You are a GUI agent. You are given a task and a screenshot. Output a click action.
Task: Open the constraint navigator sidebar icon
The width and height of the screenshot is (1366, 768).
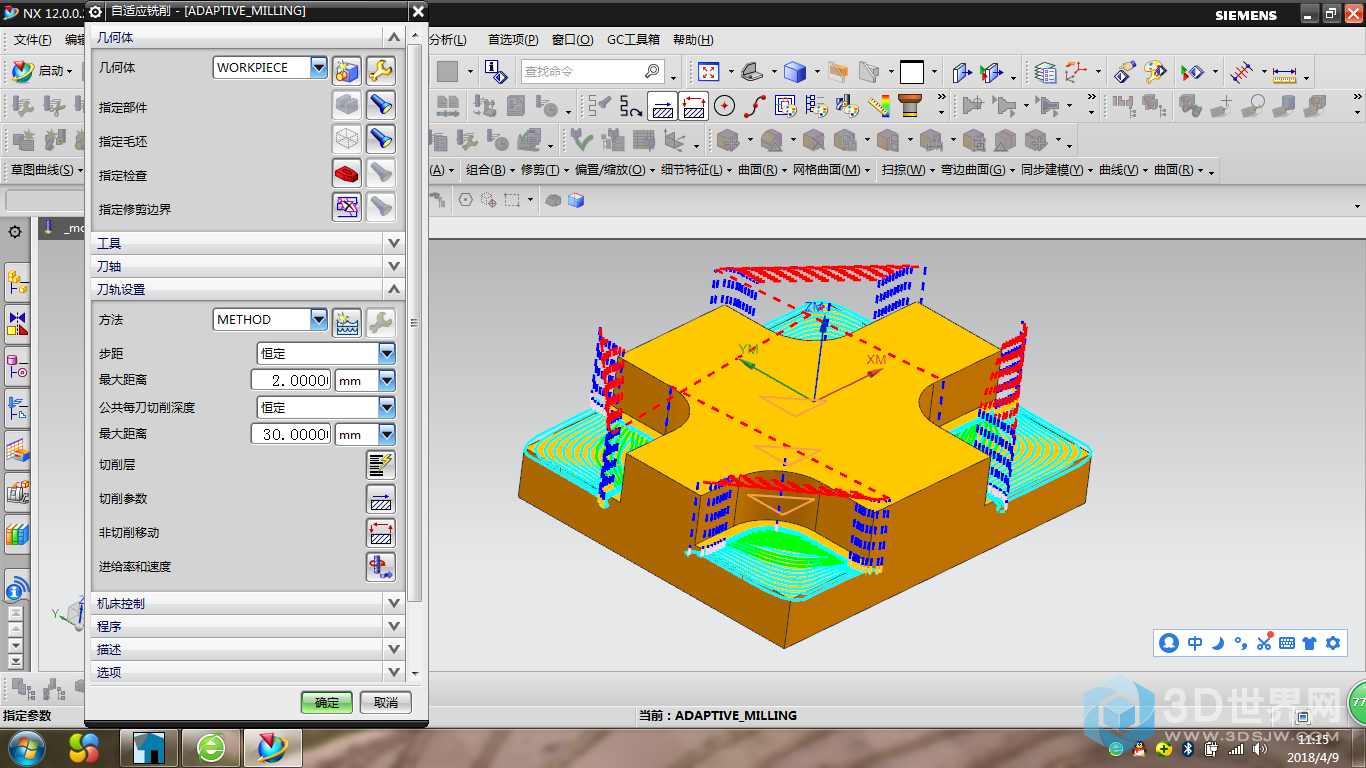pos(17,323)
